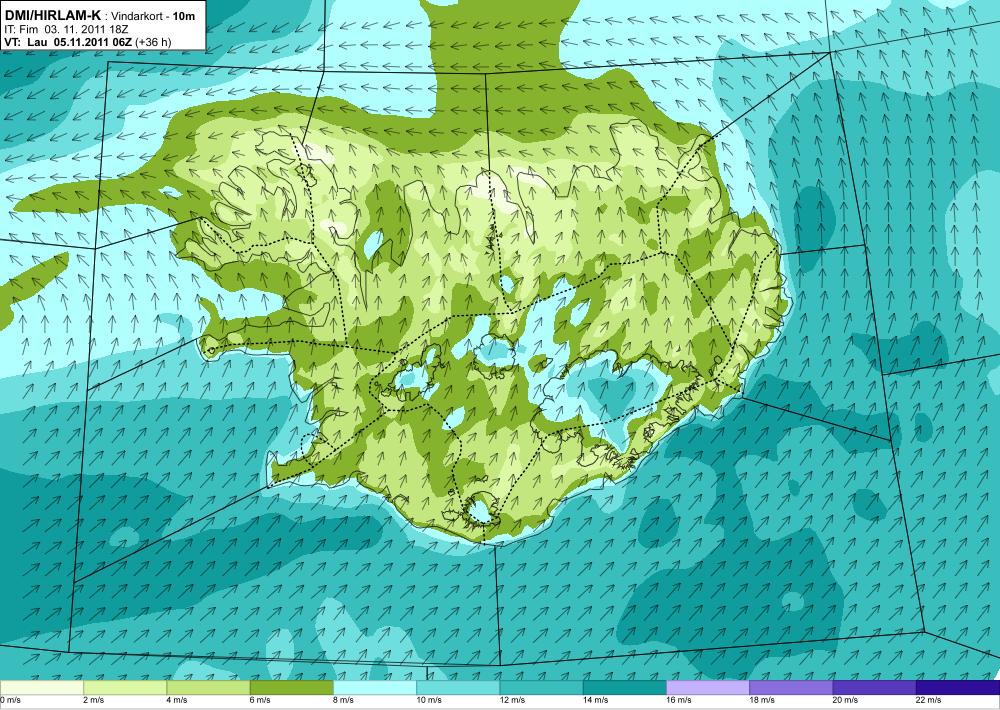Click the "VT: Lau 05.11.2011 06Z" valid time text
1000x710 pixels.
pyautogui.click(x=68, y=42)
